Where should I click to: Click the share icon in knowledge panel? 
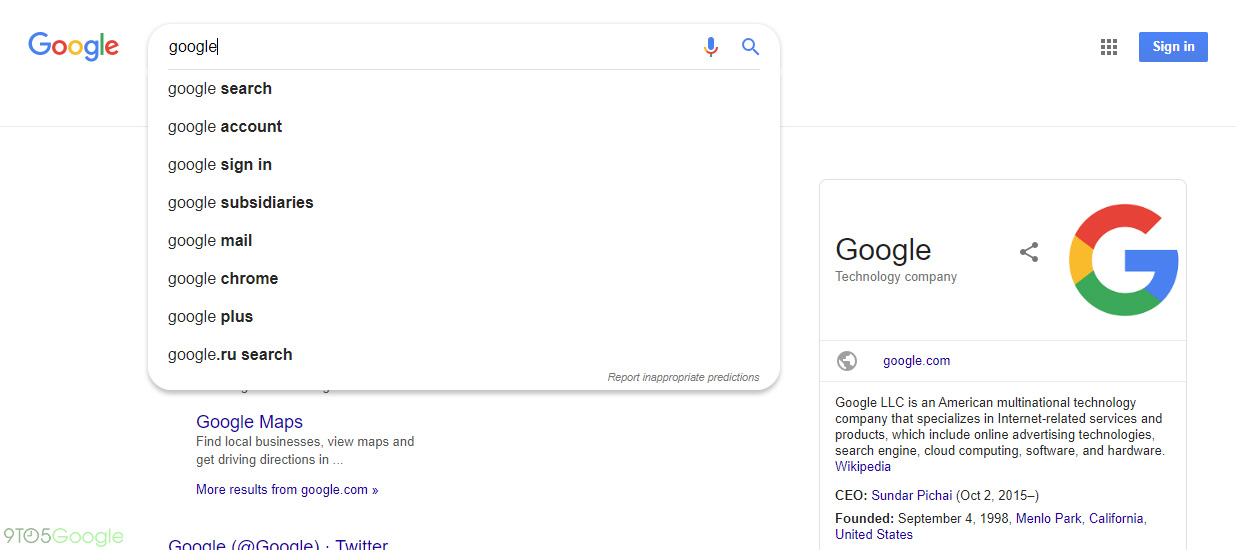click(x=1029, y=252)
